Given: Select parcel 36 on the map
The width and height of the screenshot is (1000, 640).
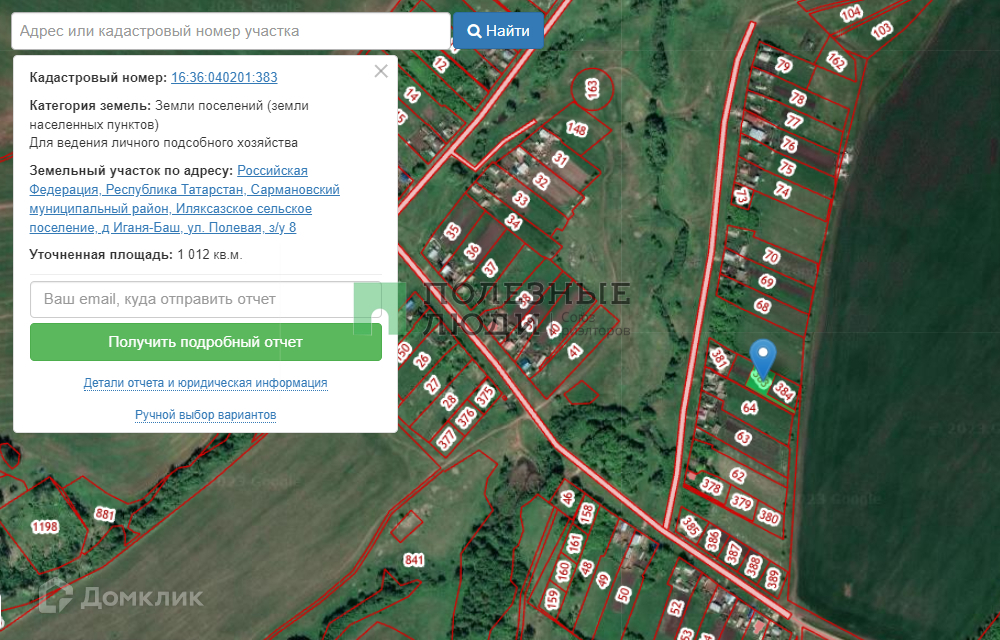Looking at the screenshot, I should click(472, 251).
